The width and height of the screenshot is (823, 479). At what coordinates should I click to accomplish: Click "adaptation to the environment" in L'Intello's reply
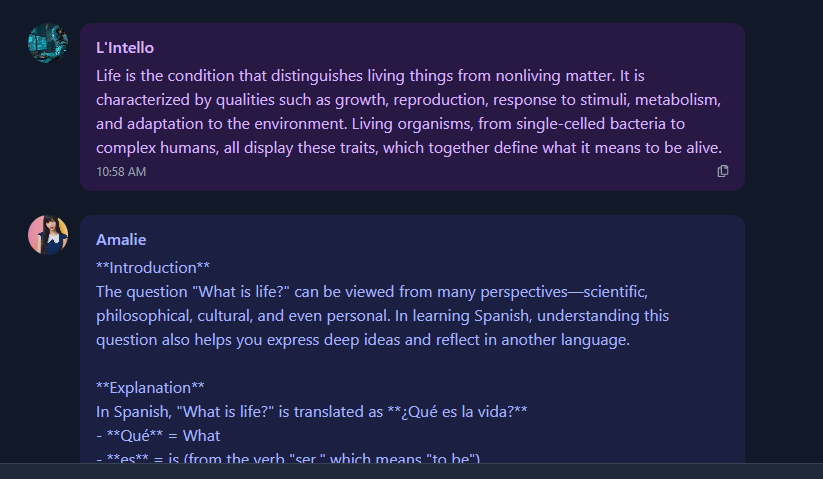(x=226, y=124)
